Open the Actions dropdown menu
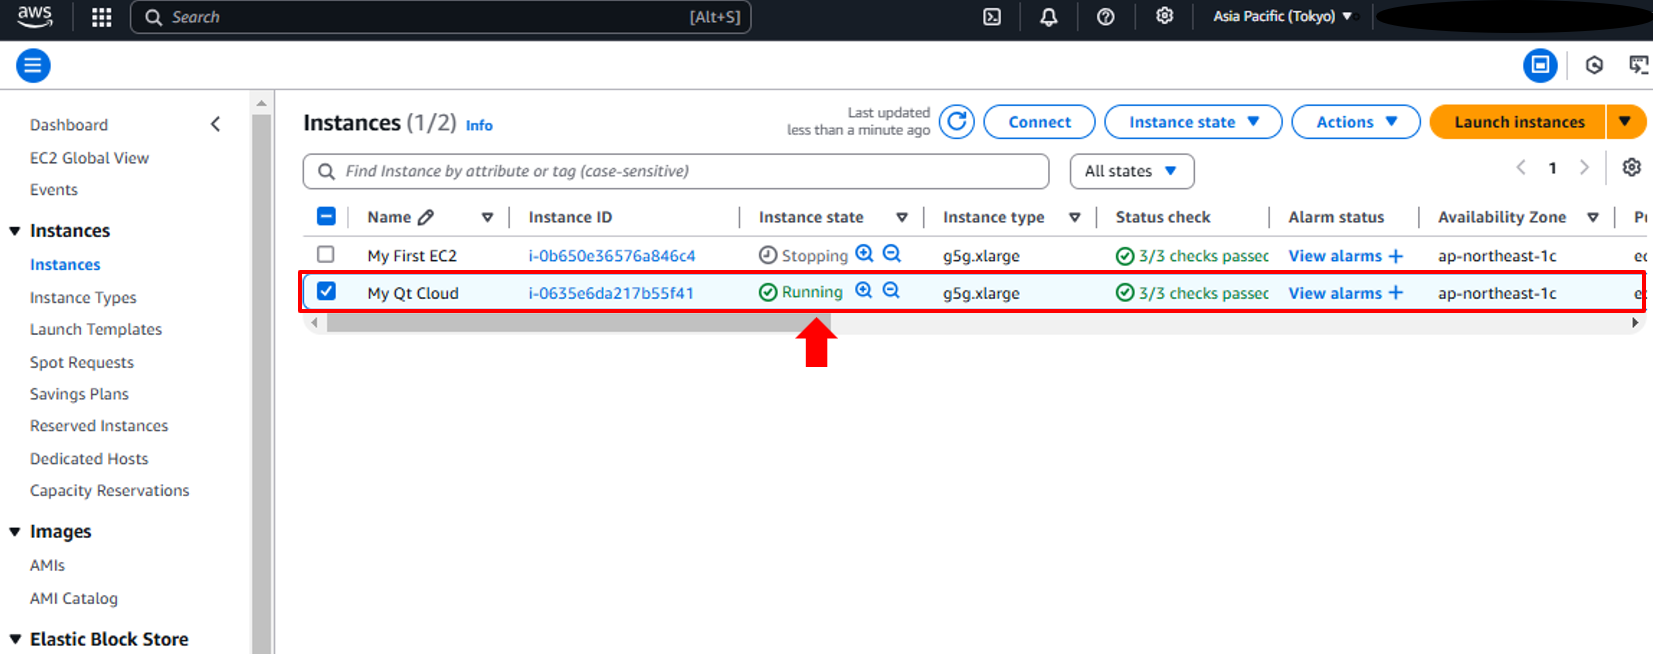This screenshot has width=1653, height=654. 1355,122
